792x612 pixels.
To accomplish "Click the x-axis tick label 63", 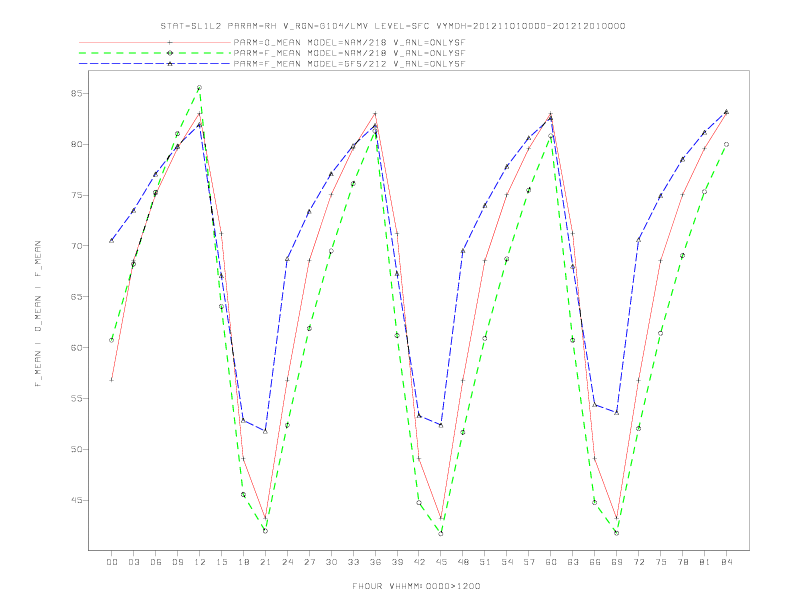I will 573,562.
